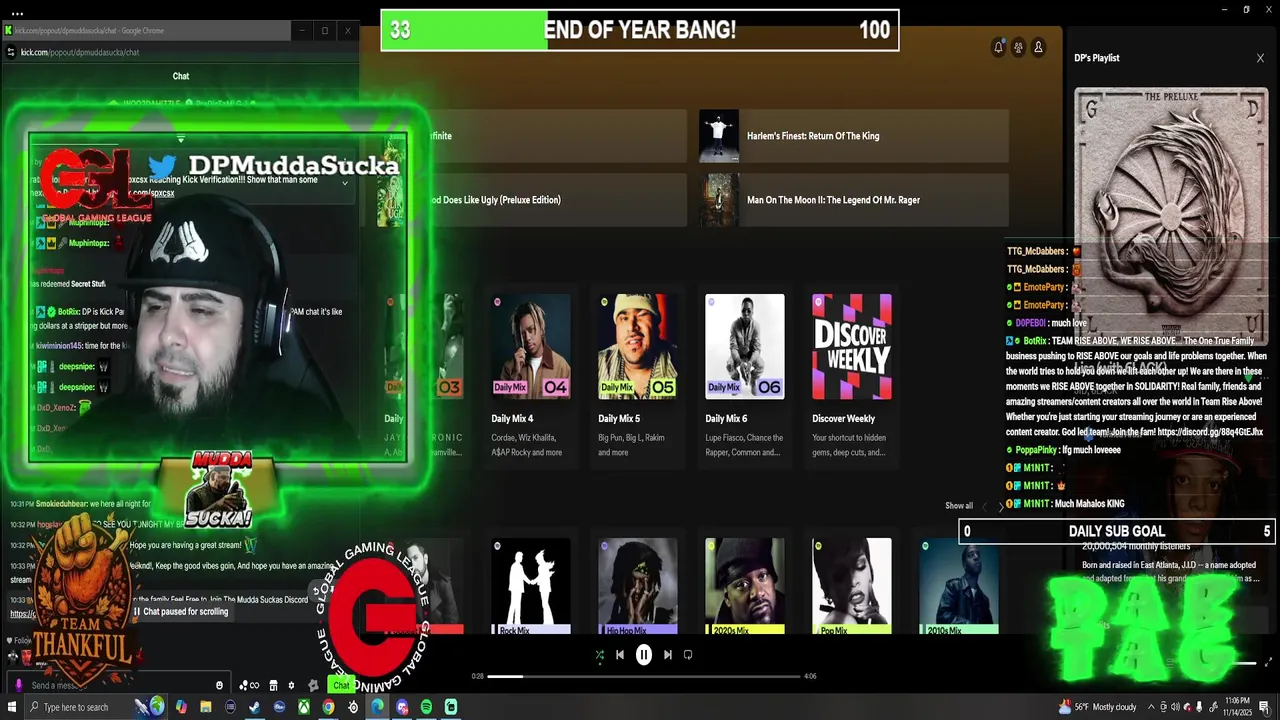Open the 2020s Mix cover
Screen dimensions: 1280x720
pos(744,586)
